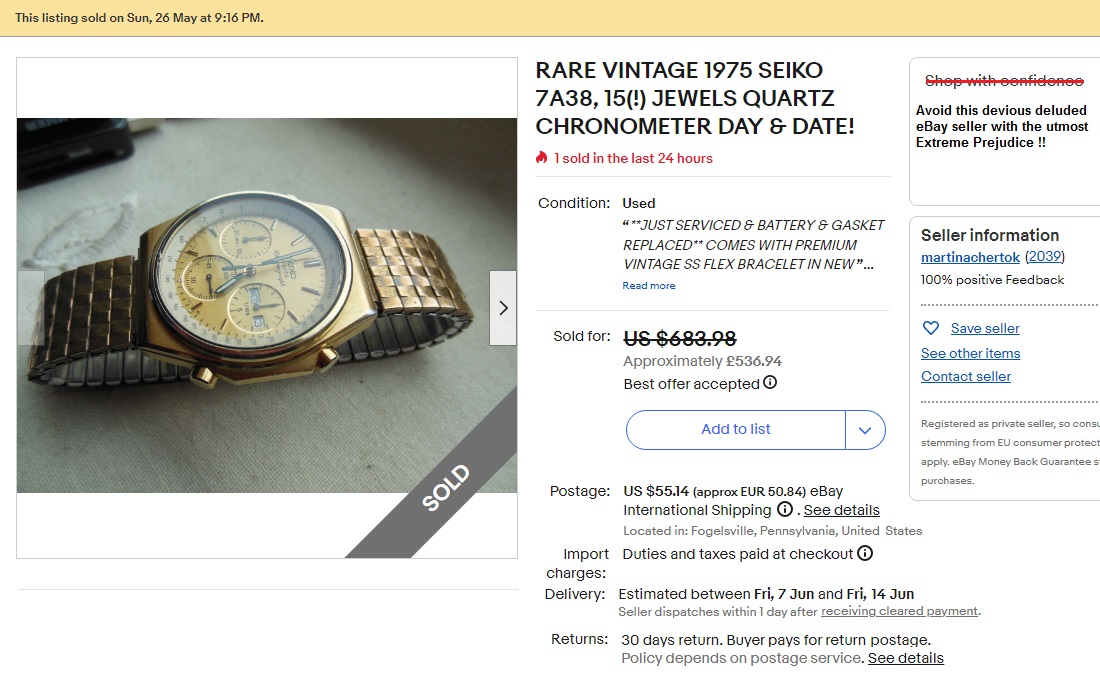Open the Add to list dropdown chevron
The image size is (1100, 693).
[866, 429]
